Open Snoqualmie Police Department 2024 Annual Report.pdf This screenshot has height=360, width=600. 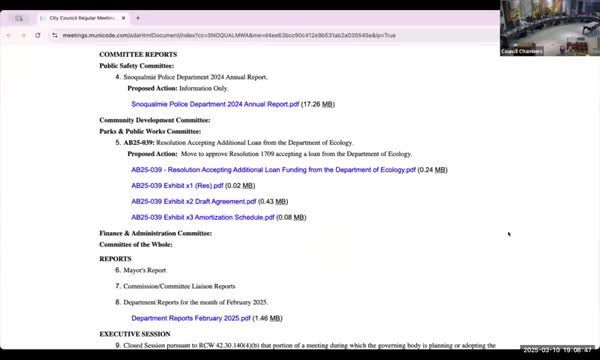tap(215, 104)
